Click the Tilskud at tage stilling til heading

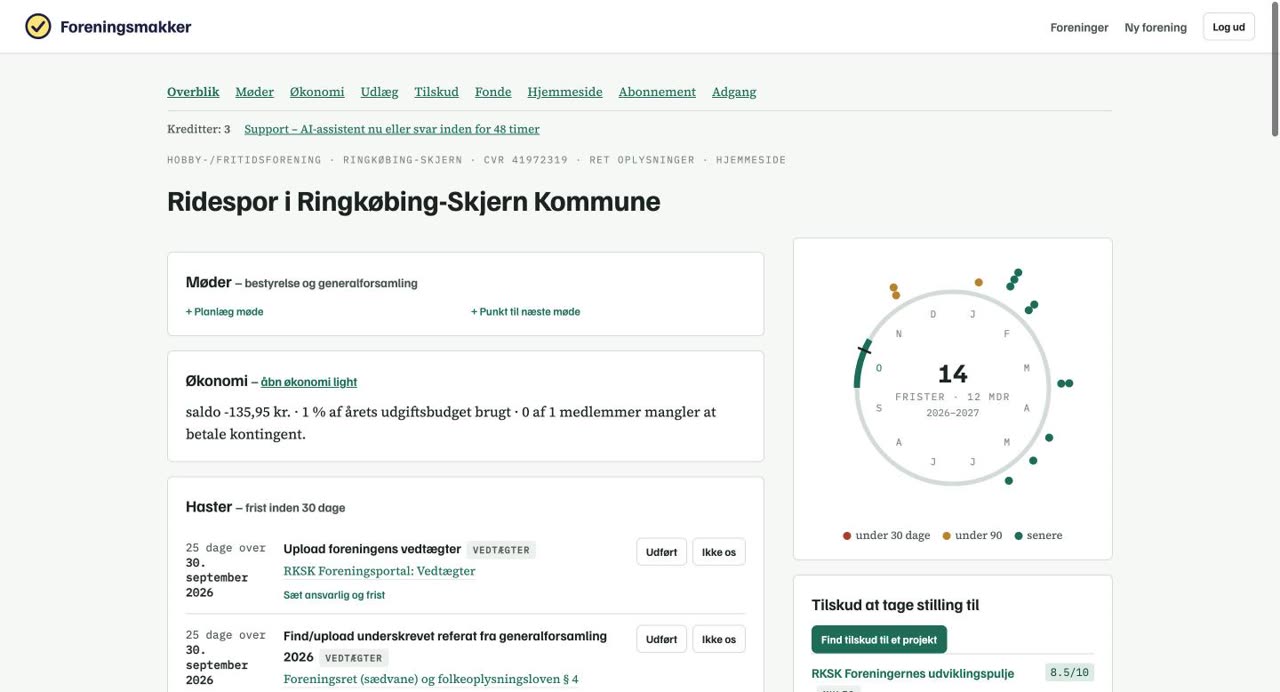(895, 605)
